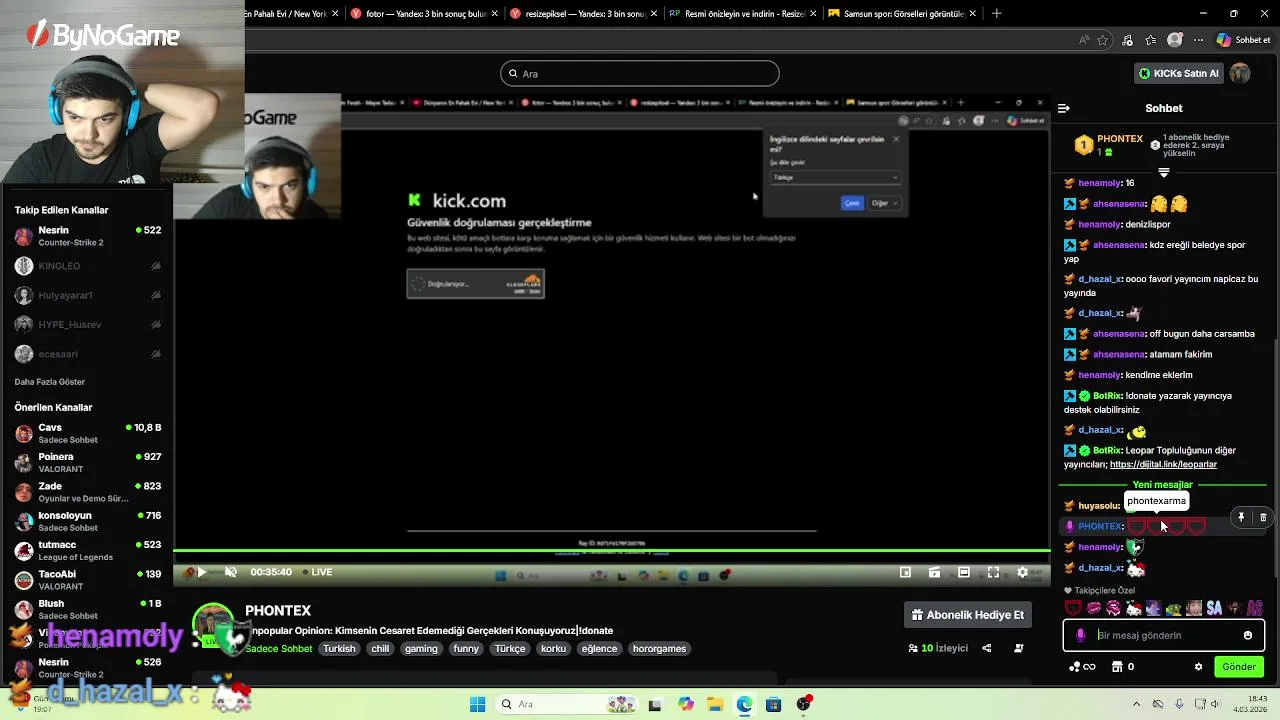Open konsoloyun channel
The image size is (1280, 720).
(x=88, y=521)
